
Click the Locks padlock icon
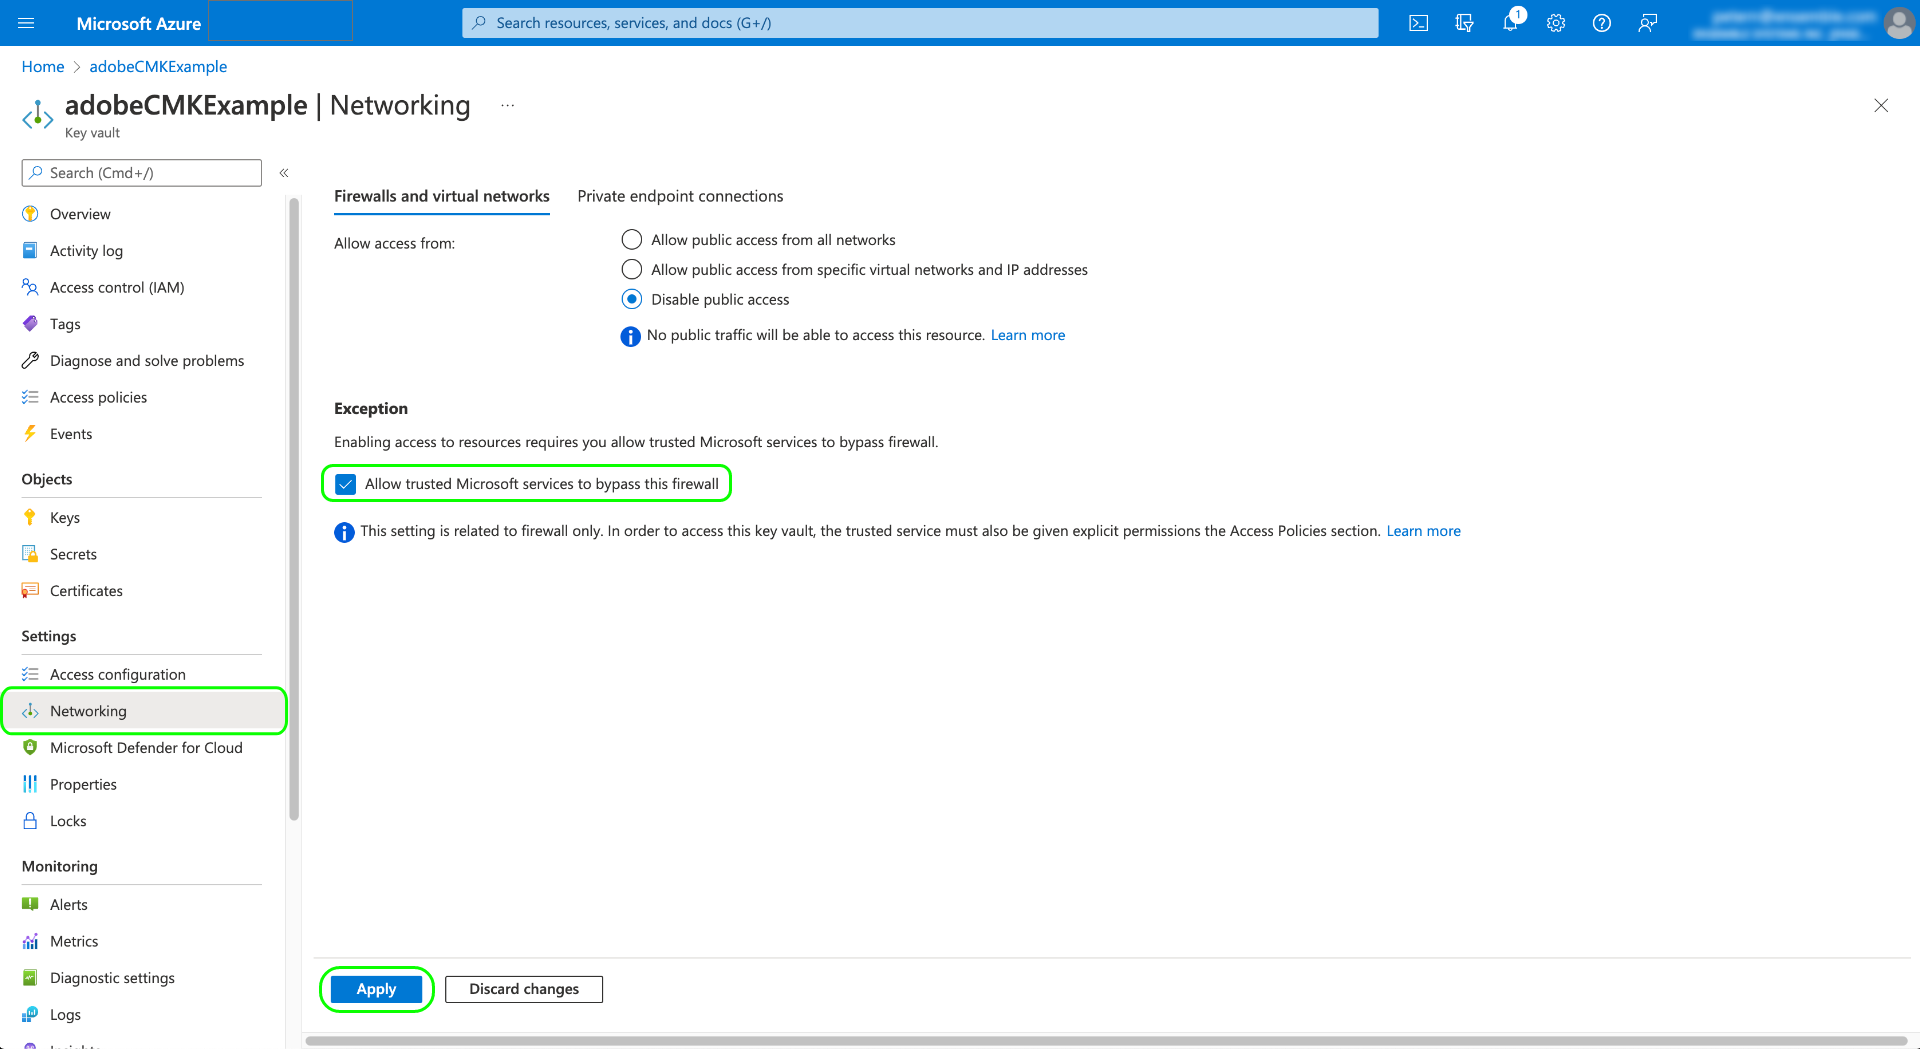30,821
